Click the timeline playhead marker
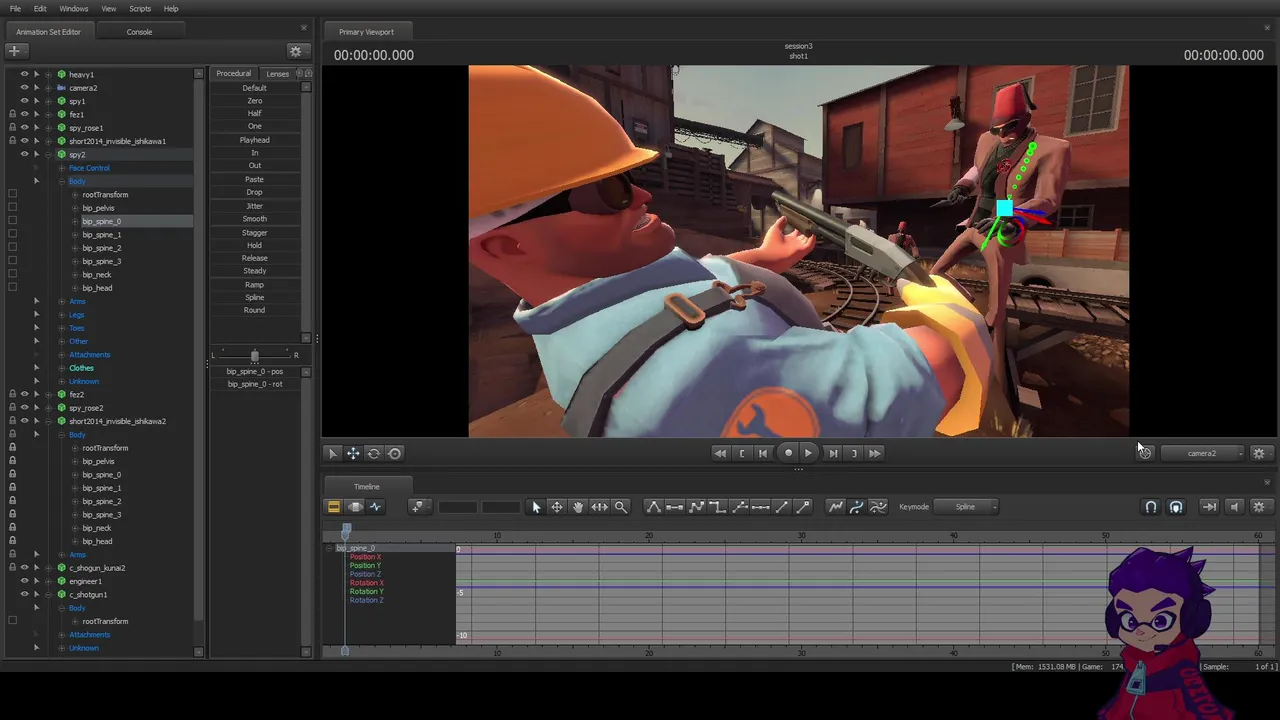The width and height of the screenshot is (1280, 720). point(346,530)
